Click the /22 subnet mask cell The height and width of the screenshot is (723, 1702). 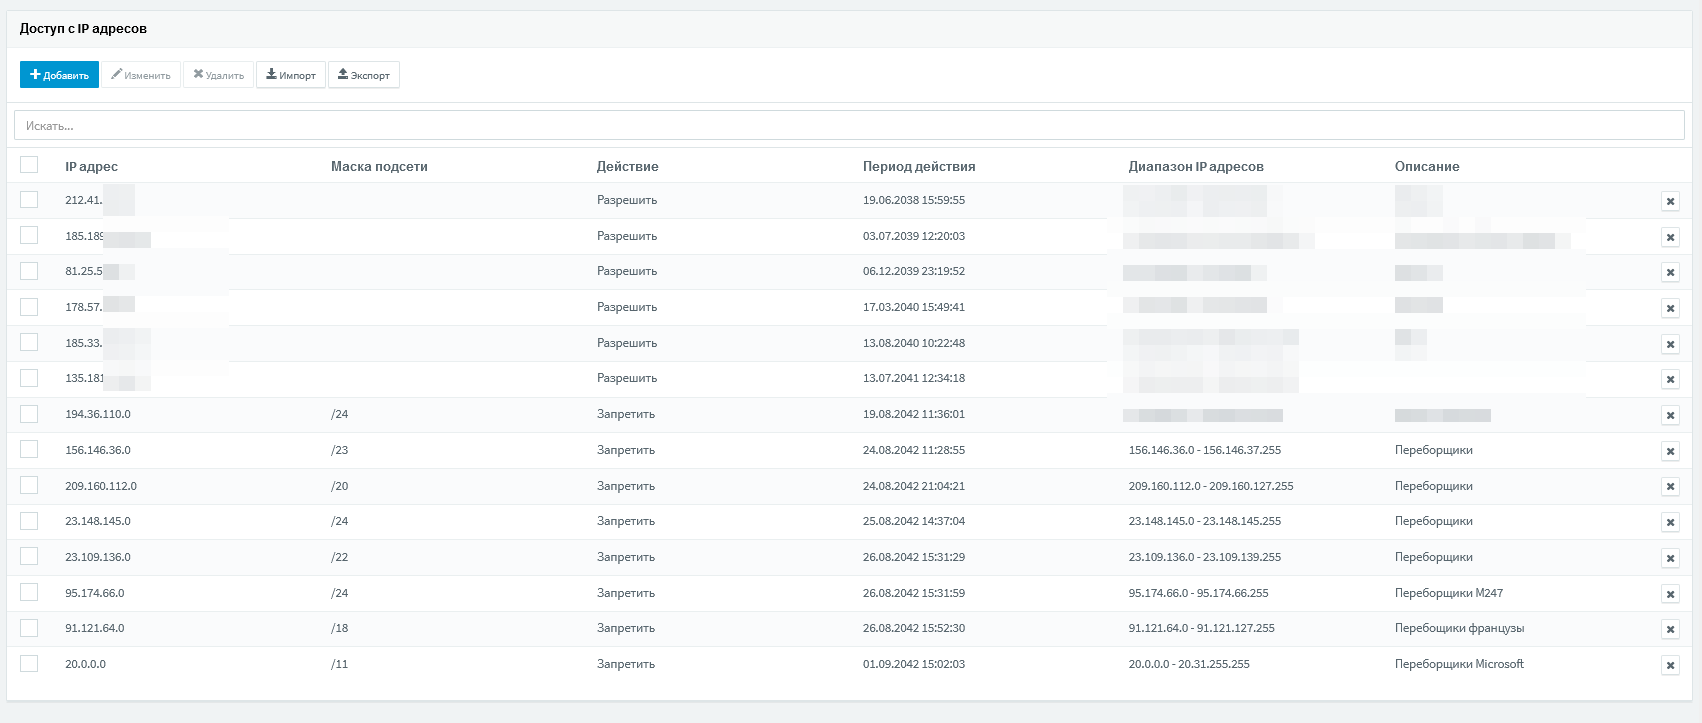340,557
